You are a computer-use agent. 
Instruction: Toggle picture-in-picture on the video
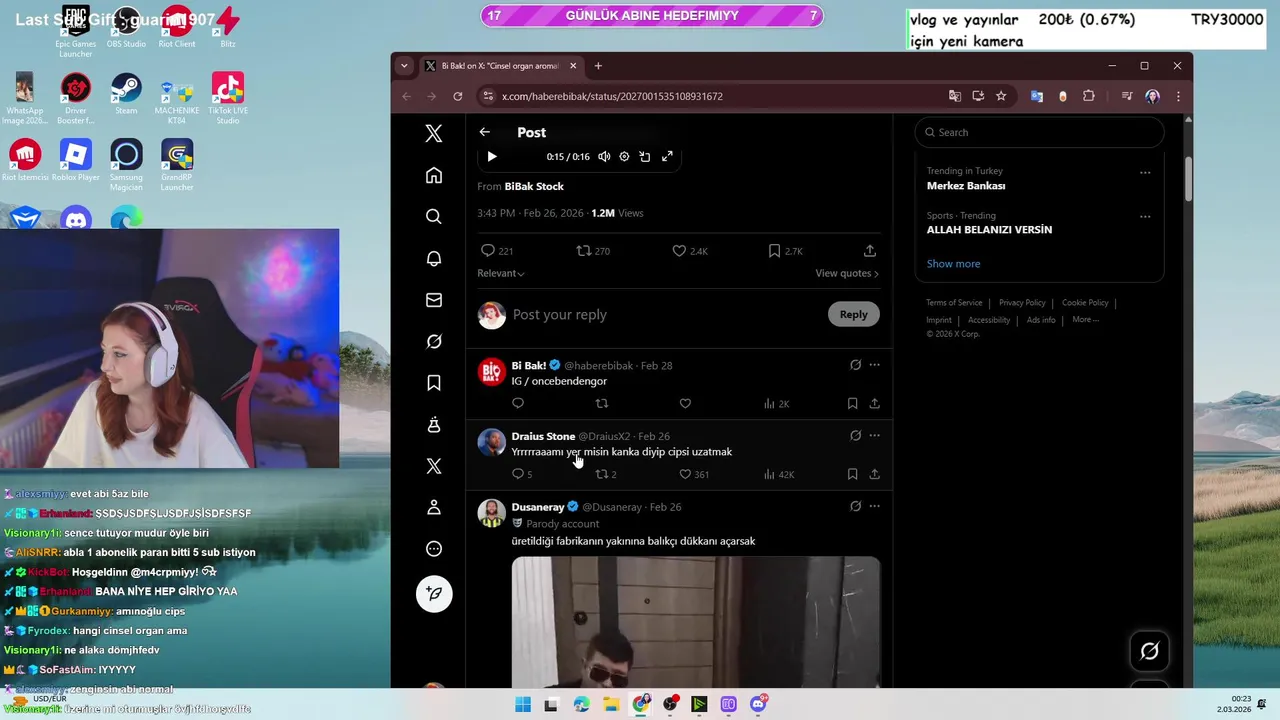645,156
